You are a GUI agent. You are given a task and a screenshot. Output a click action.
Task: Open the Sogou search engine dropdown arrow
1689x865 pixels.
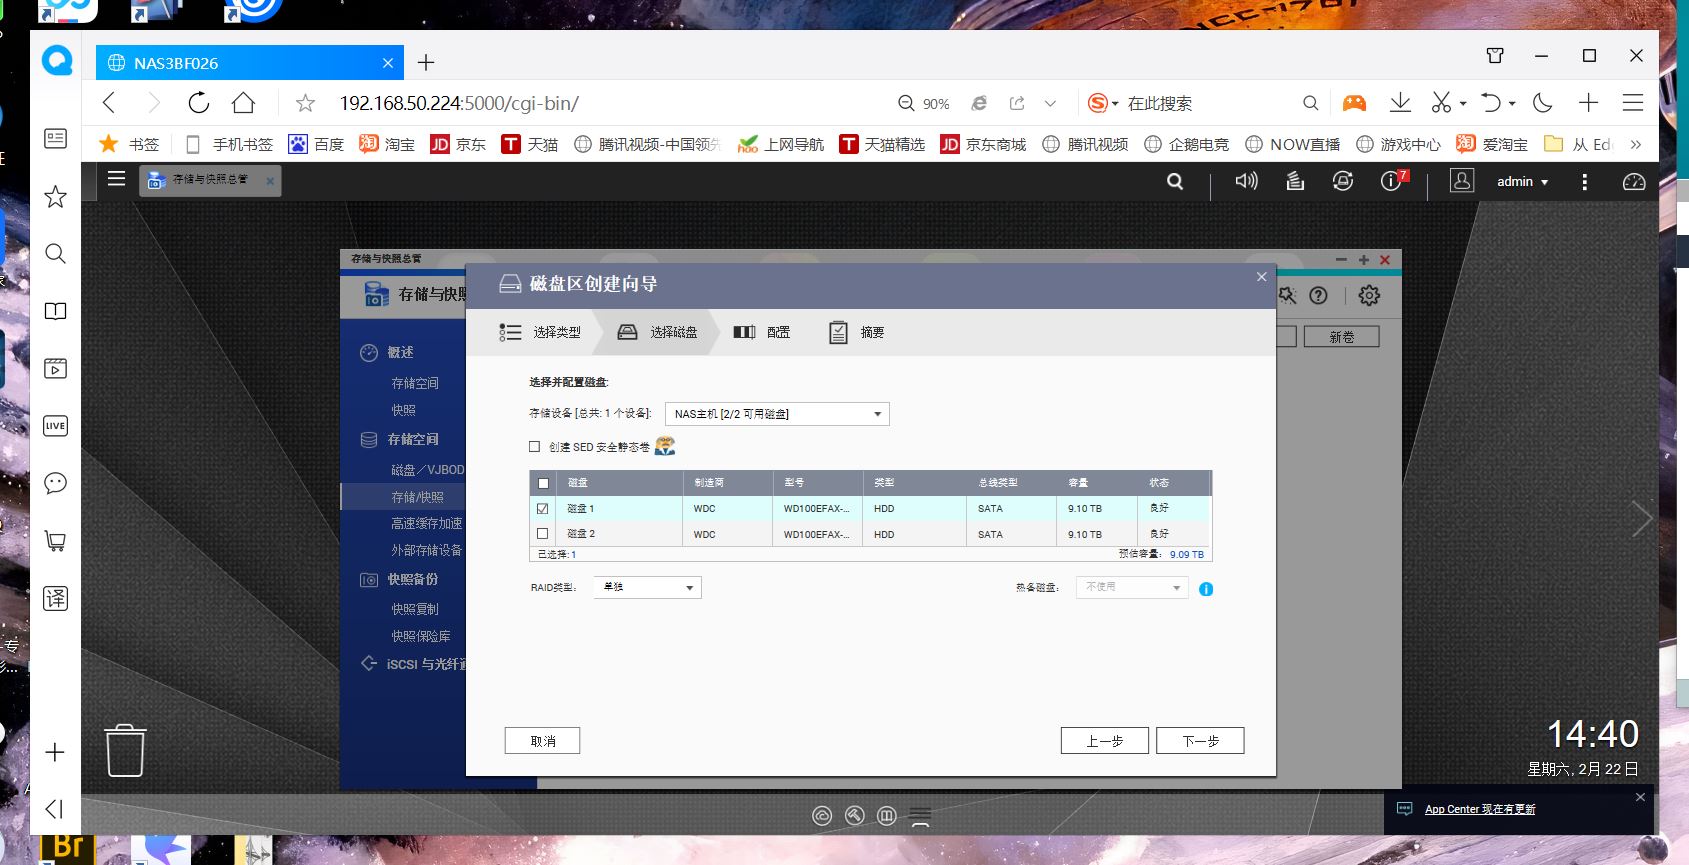[x=1115, y=103]
